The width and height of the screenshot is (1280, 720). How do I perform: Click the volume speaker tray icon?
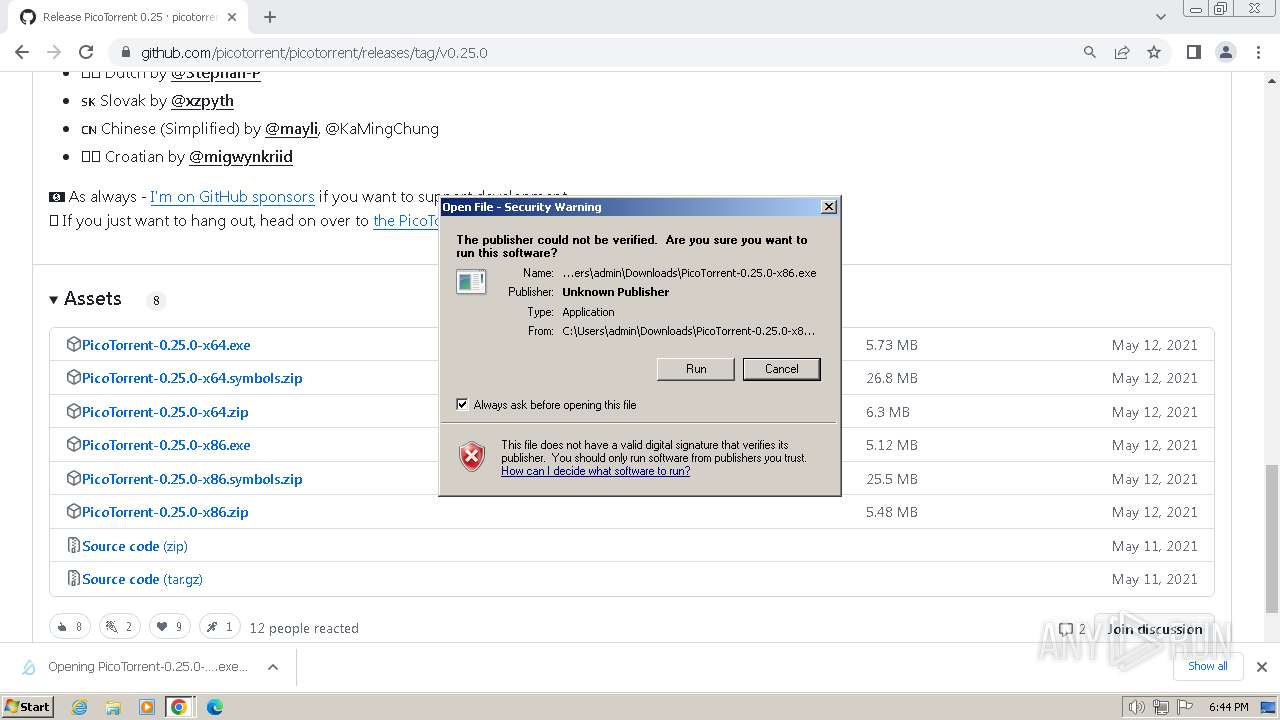pos(1136,707)
